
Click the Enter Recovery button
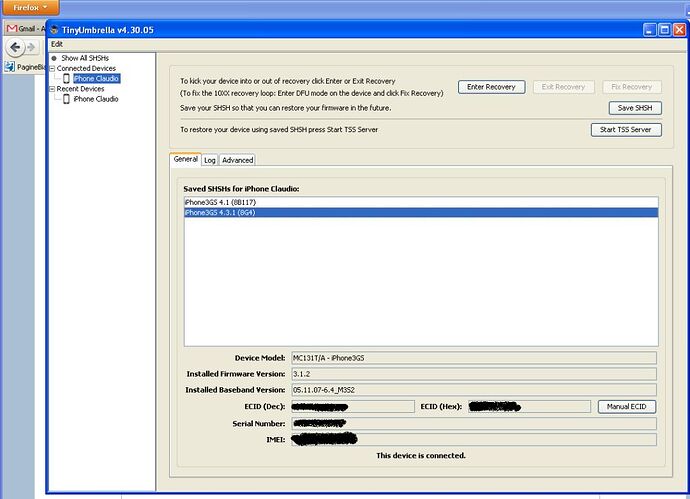tap(491, 87)
